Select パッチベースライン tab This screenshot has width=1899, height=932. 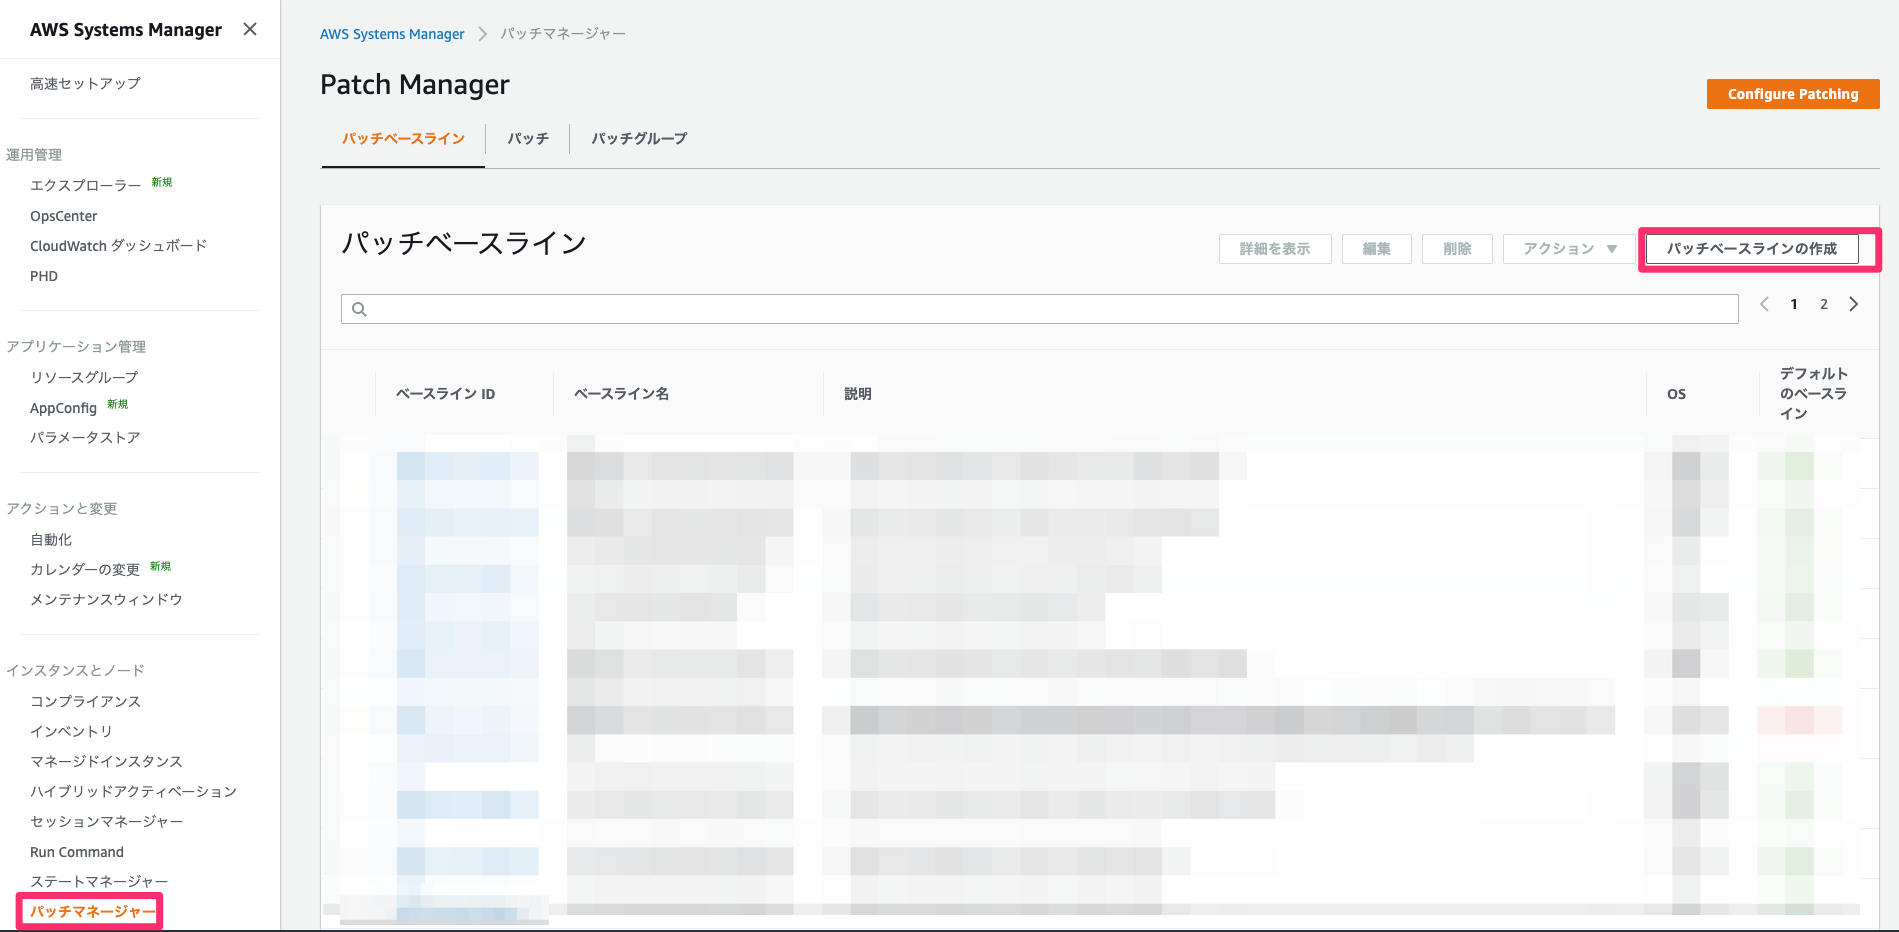coord(403,139)
